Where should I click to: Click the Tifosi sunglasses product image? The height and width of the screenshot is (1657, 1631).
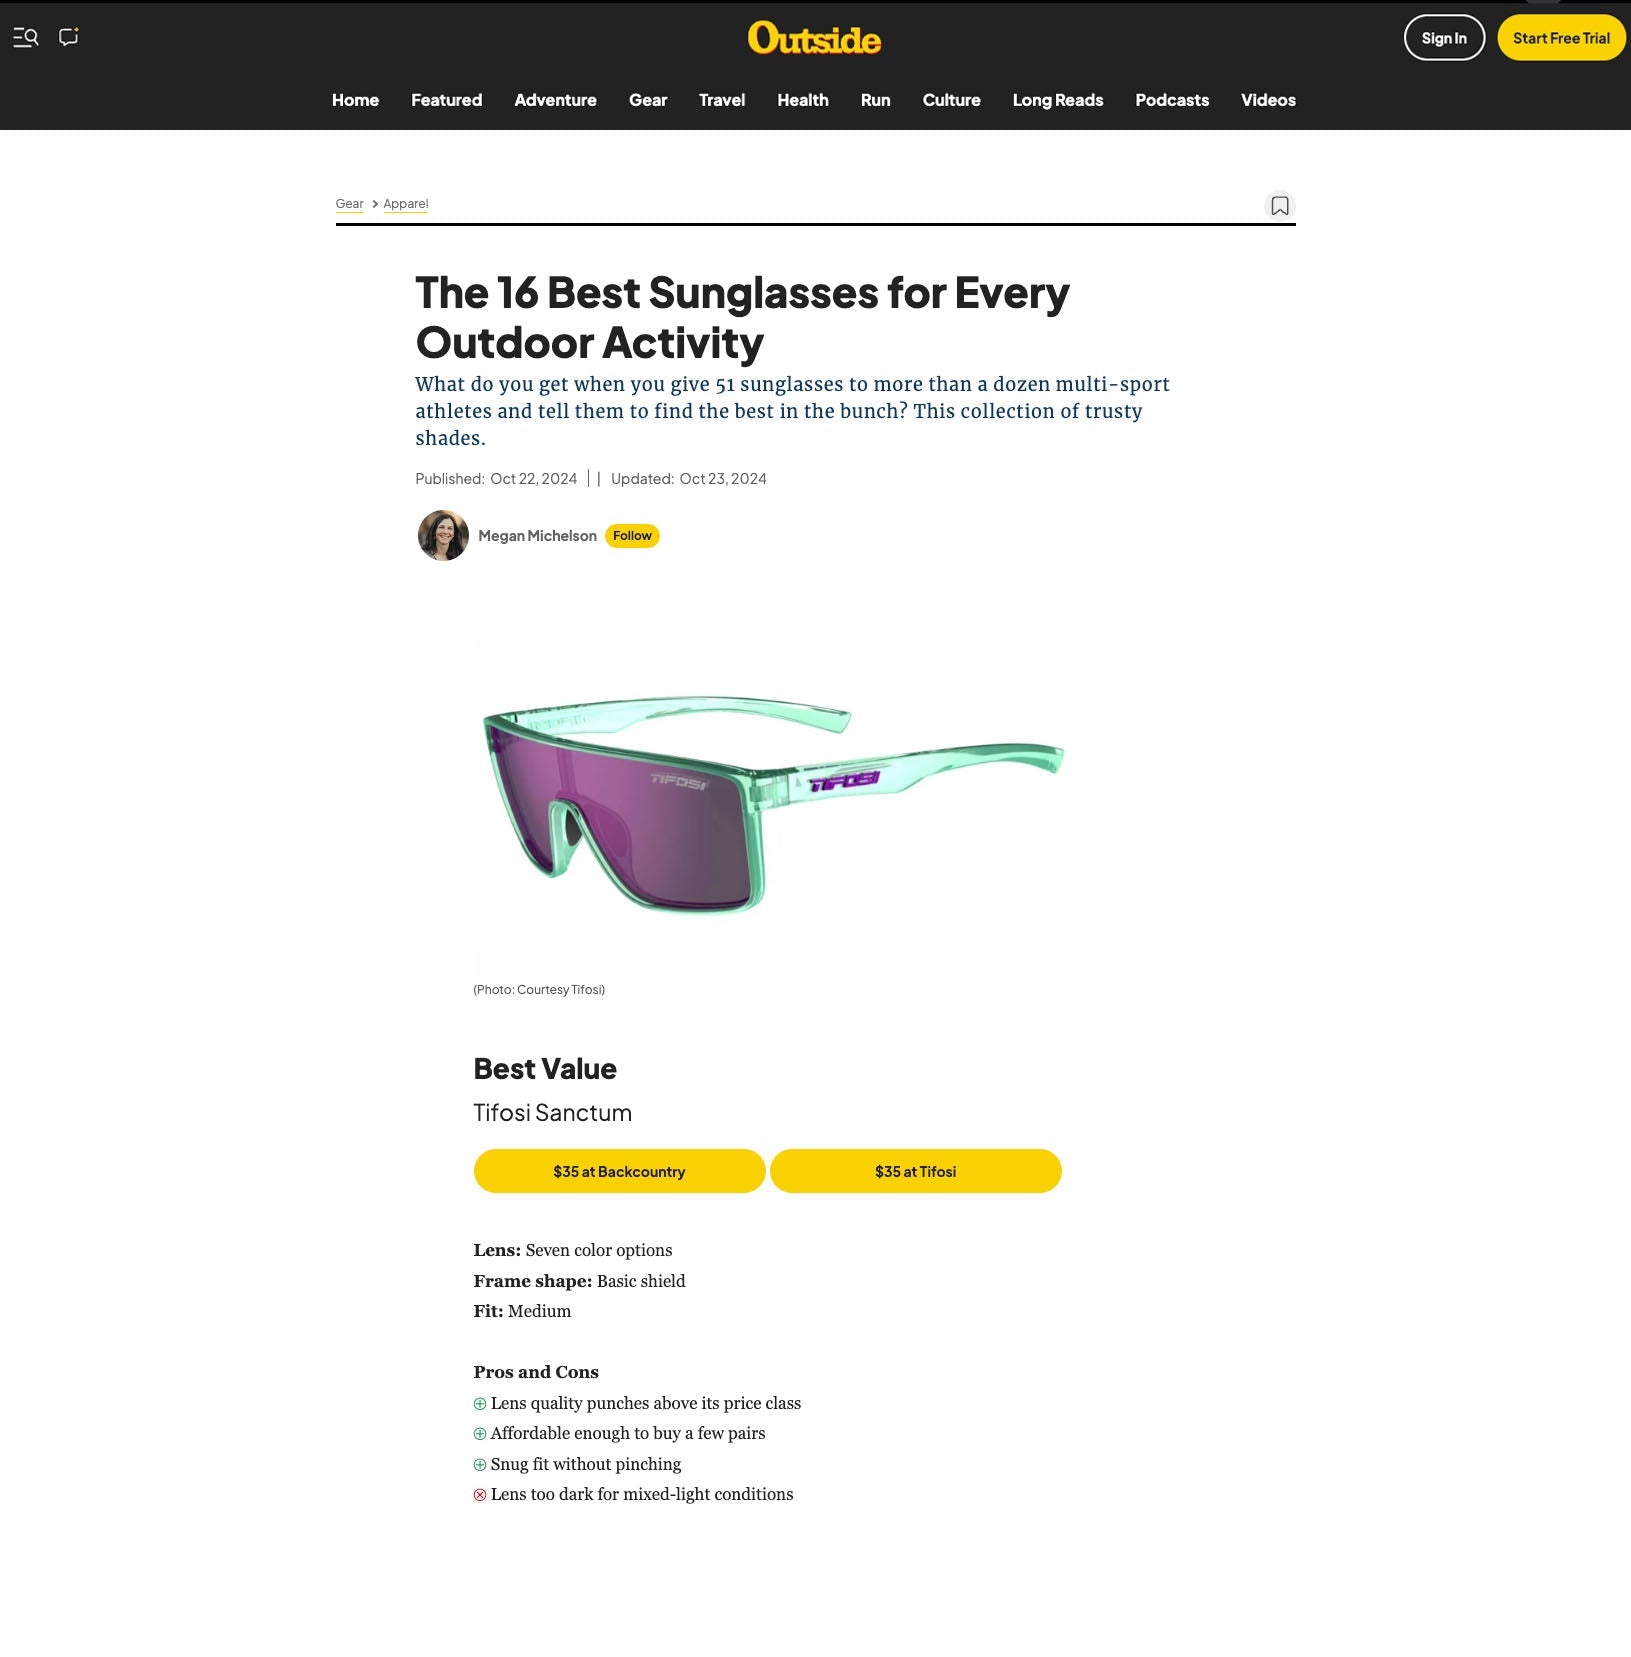click(x=773, y=805)
